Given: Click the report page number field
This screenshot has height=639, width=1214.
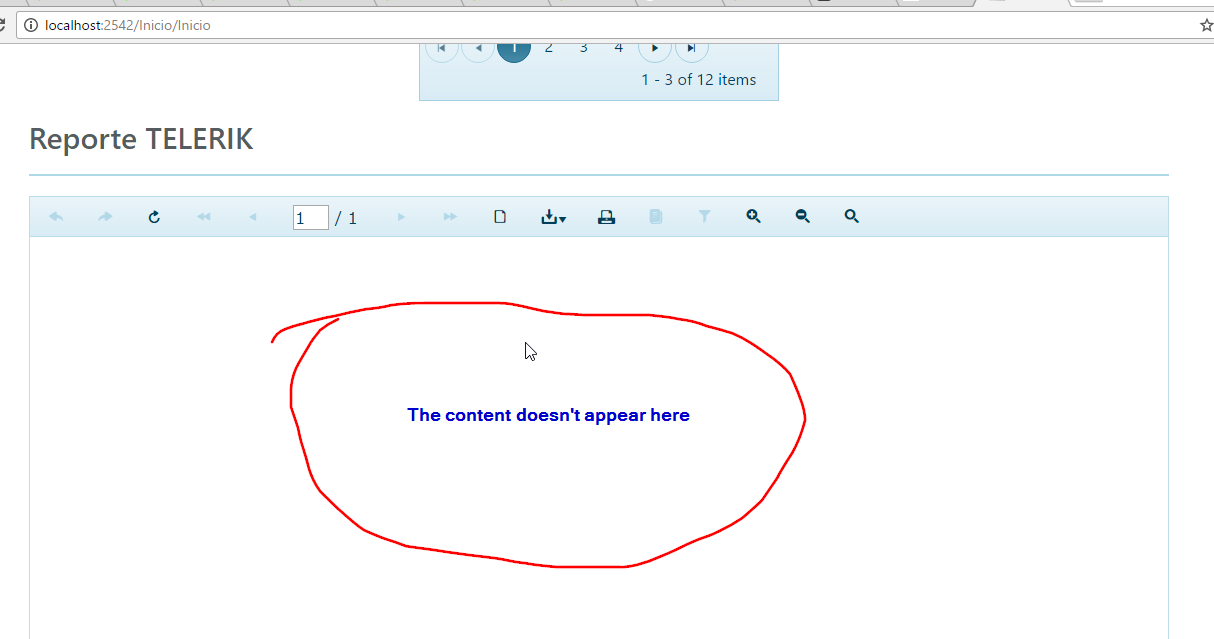Looking at the screenshot, I should [311, 218].
